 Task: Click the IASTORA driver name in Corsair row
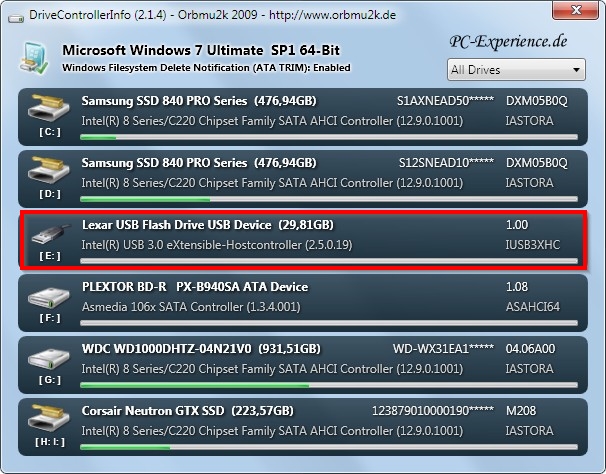pyautogui.click(x=529, y=431)
